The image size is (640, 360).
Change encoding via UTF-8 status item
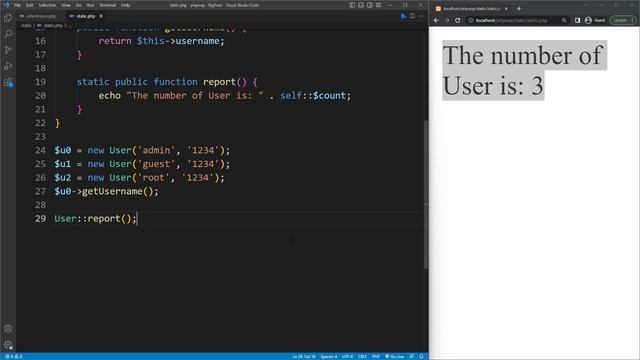(347, 356)
